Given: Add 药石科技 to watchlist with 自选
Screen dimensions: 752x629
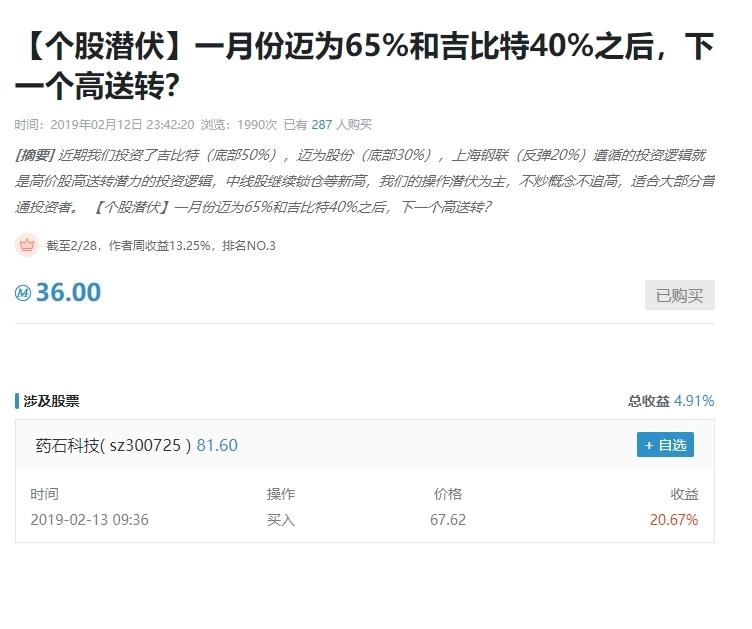Looking at the screenshot, I should [x=665, y=445].
